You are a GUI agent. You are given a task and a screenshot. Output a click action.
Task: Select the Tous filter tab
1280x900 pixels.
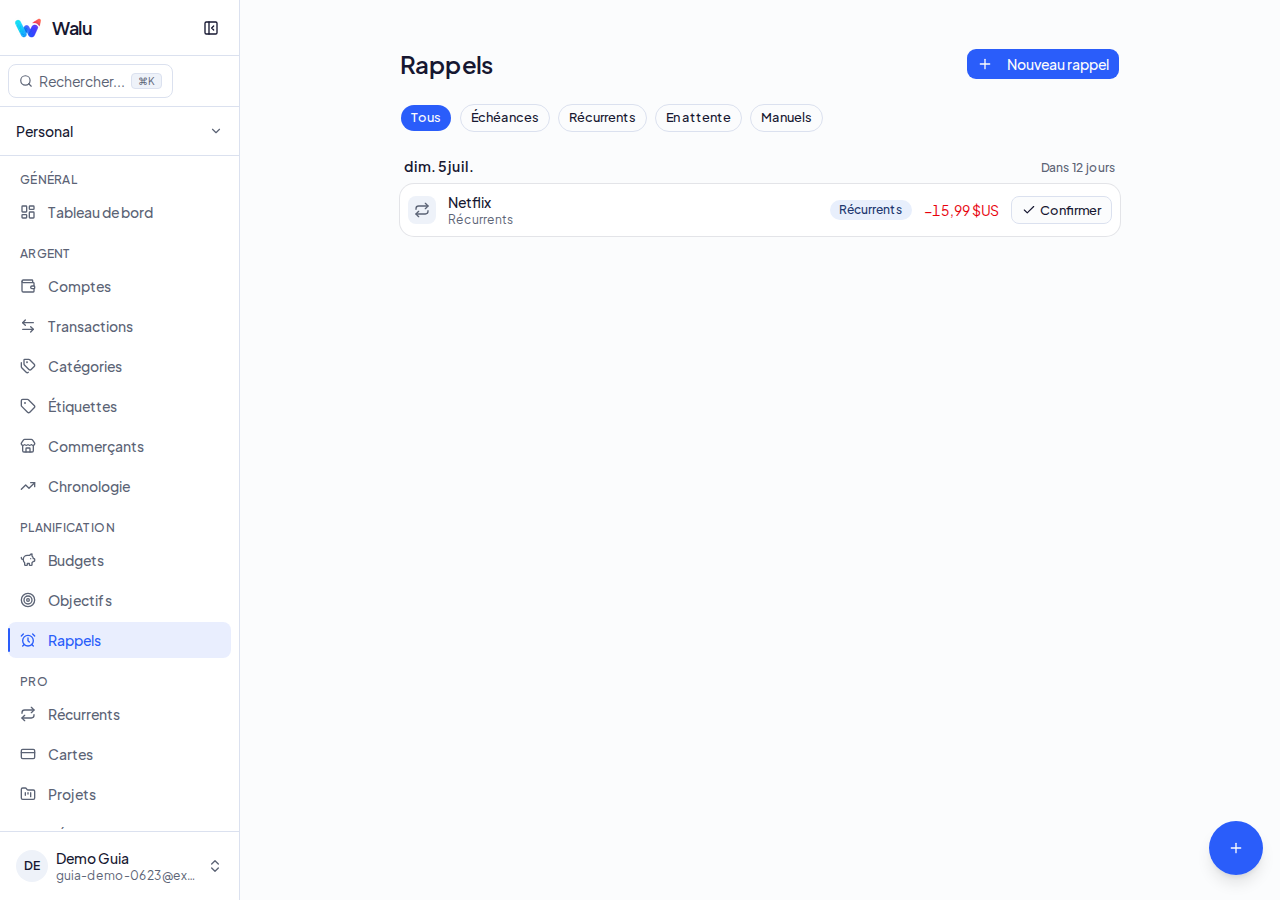coord(426,118)
